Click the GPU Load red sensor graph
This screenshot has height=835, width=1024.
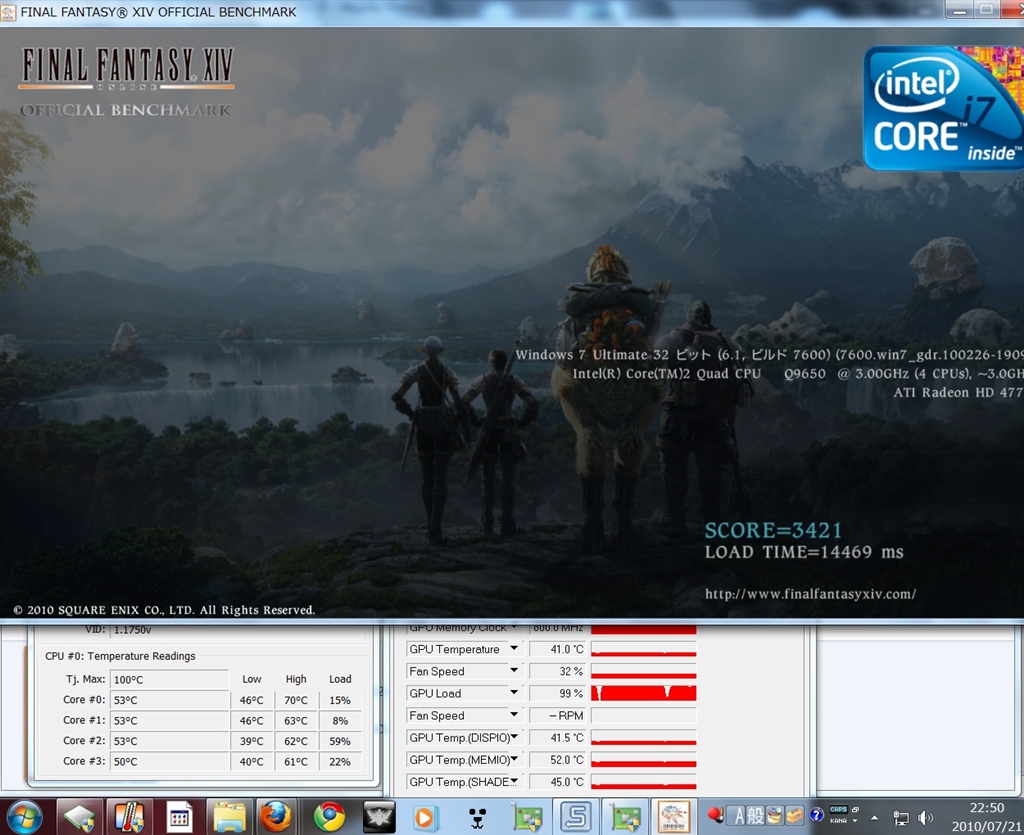tap(644, 693)
